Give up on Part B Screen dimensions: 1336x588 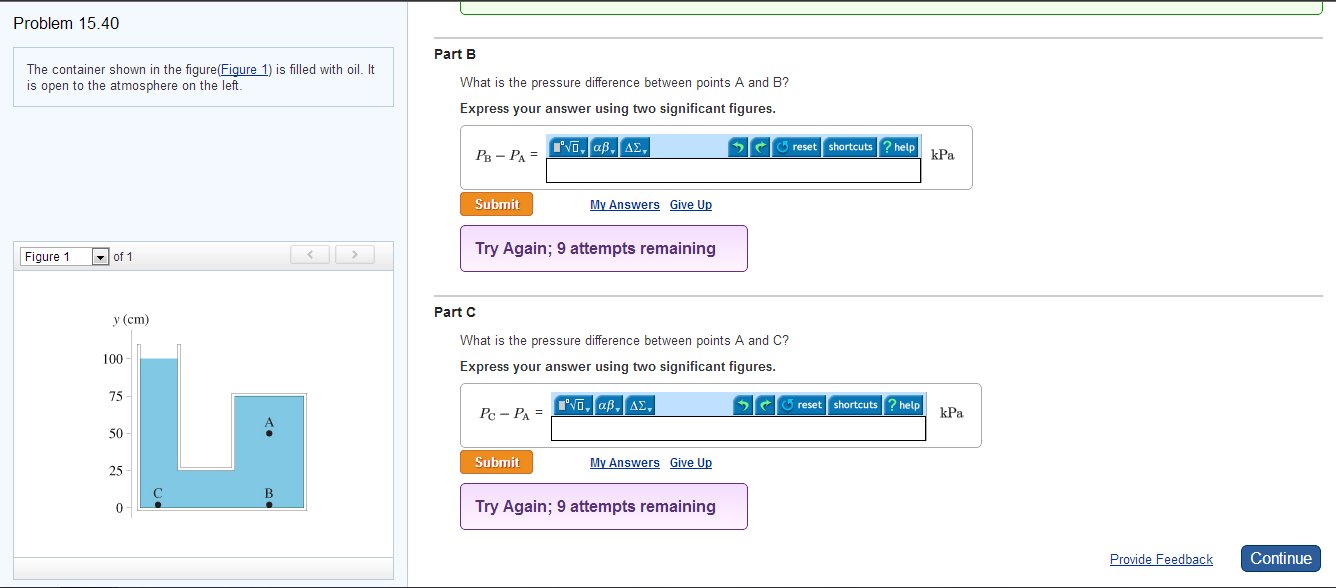[x=690, y=204]
